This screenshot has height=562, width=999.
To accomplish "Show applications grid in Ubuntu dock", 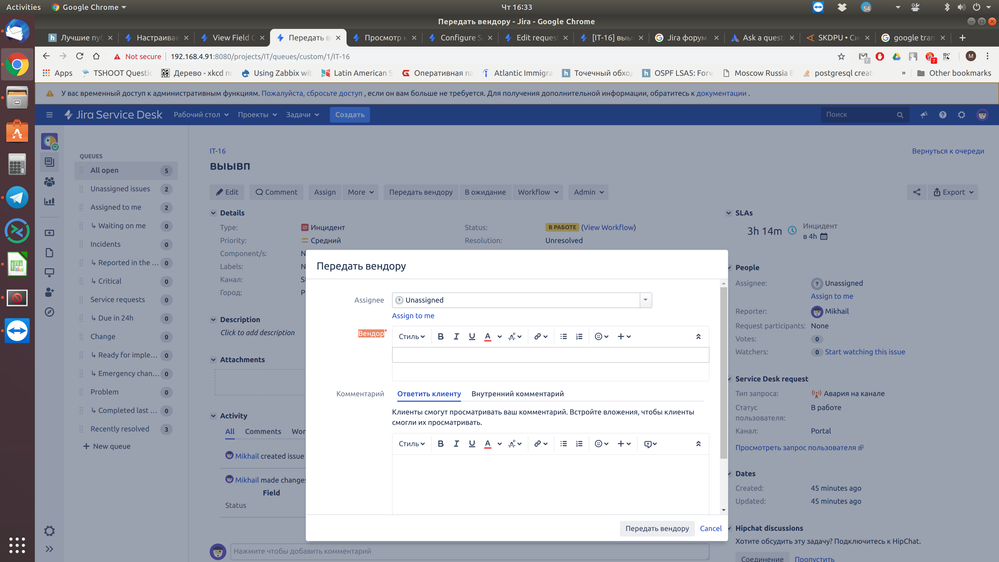I will 17,545.
